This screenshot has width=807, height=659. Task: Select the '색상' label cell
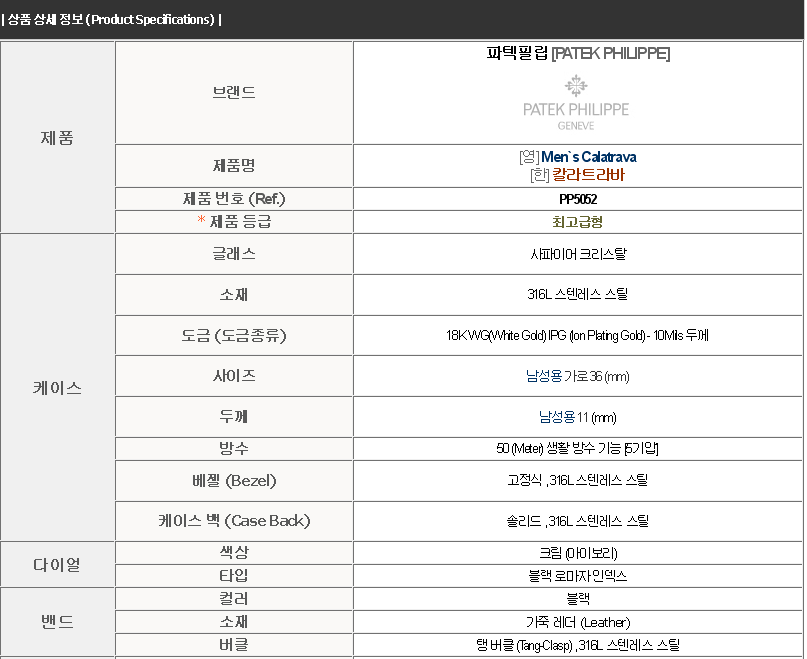[x=234, y=552]
